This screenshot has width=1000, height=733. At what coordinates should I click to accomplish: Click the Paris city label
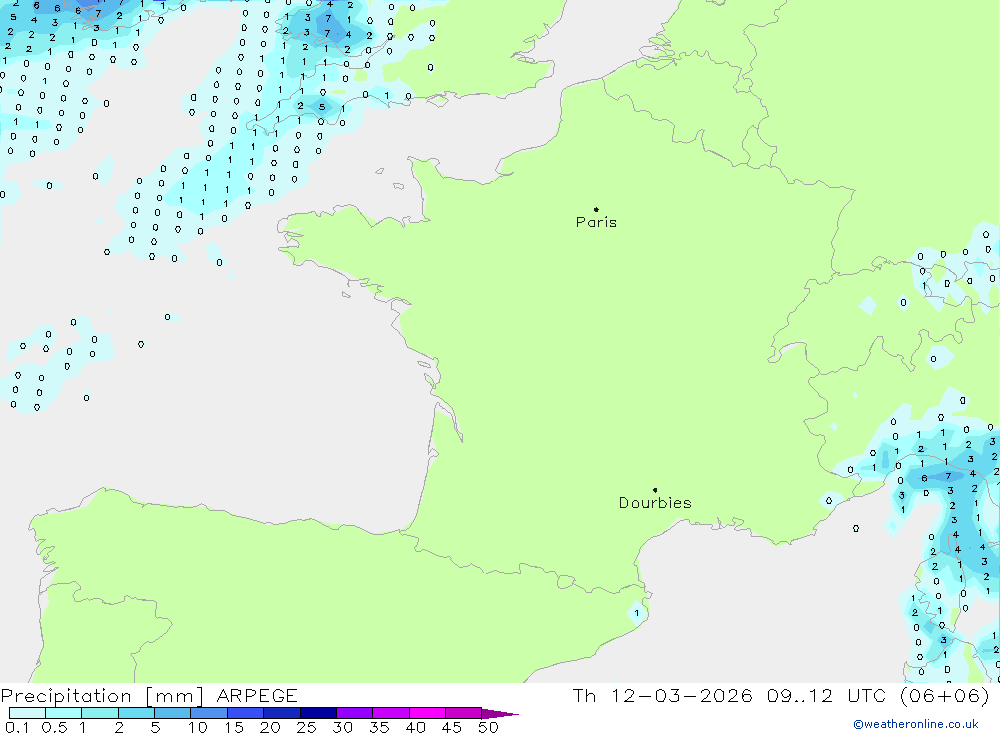tap(596, 222)
